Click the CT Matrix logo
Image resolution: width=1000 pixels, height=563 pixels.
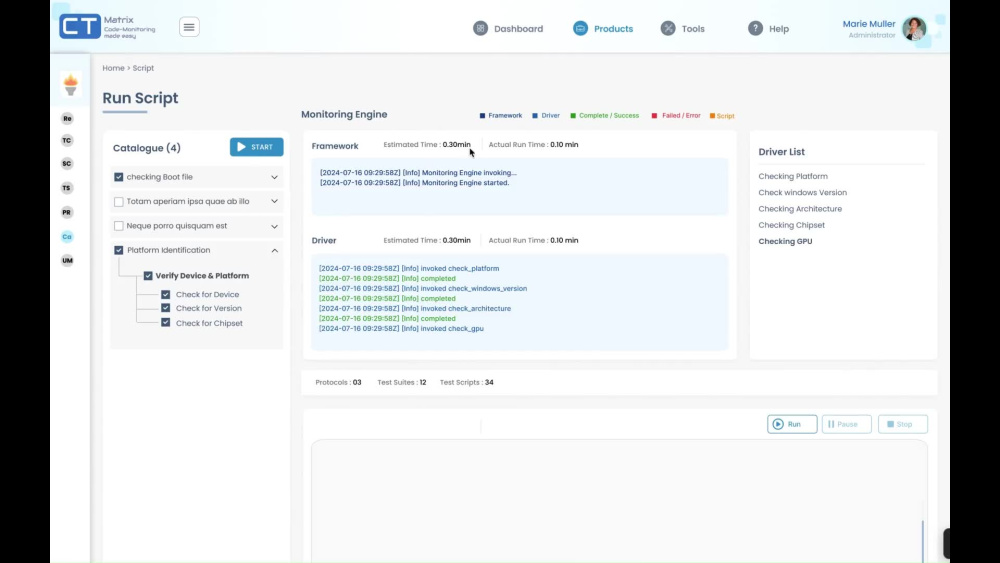[x=107, y=27]
